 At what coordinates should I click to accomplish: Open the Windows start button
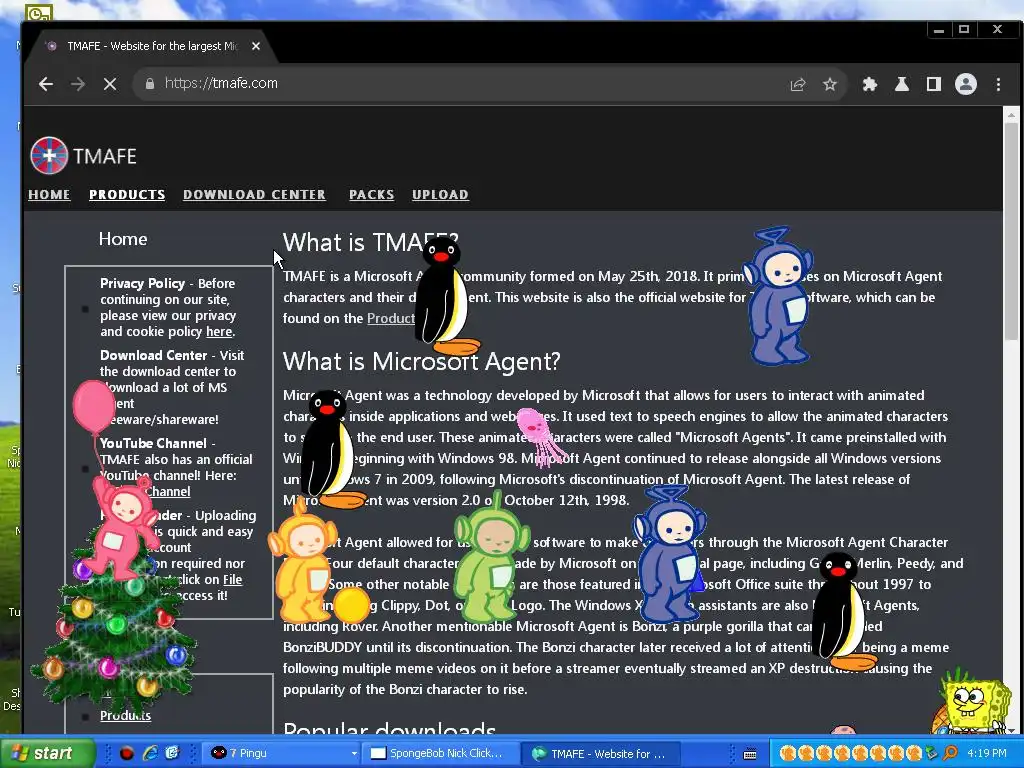click(47, 753)
